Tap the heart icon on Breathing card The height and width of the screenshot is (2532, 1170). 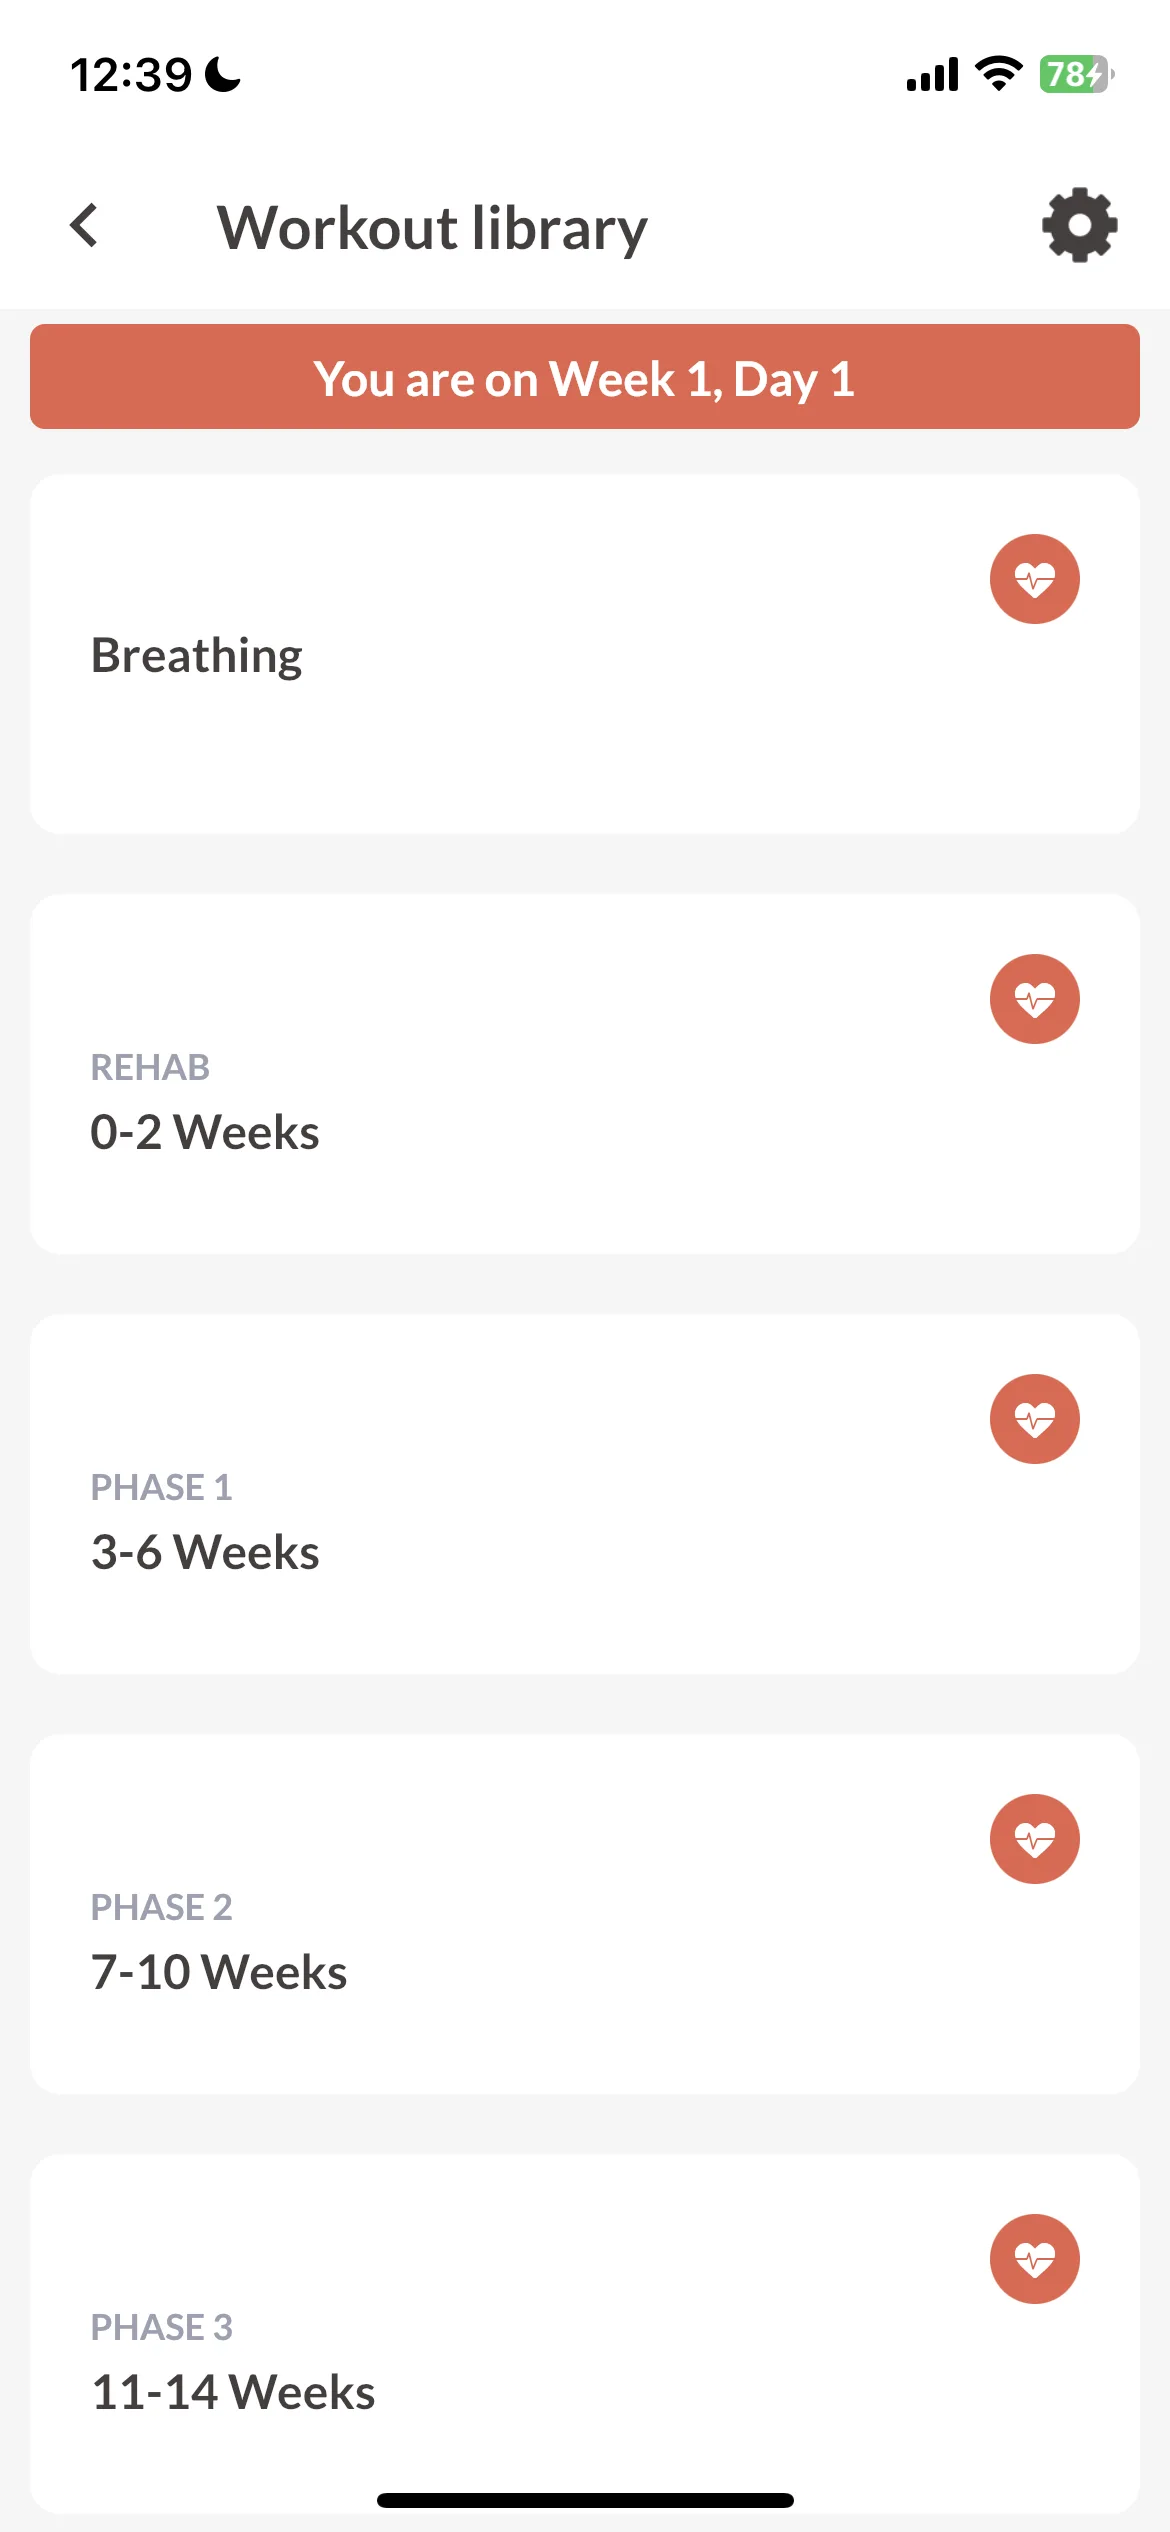1034,579
